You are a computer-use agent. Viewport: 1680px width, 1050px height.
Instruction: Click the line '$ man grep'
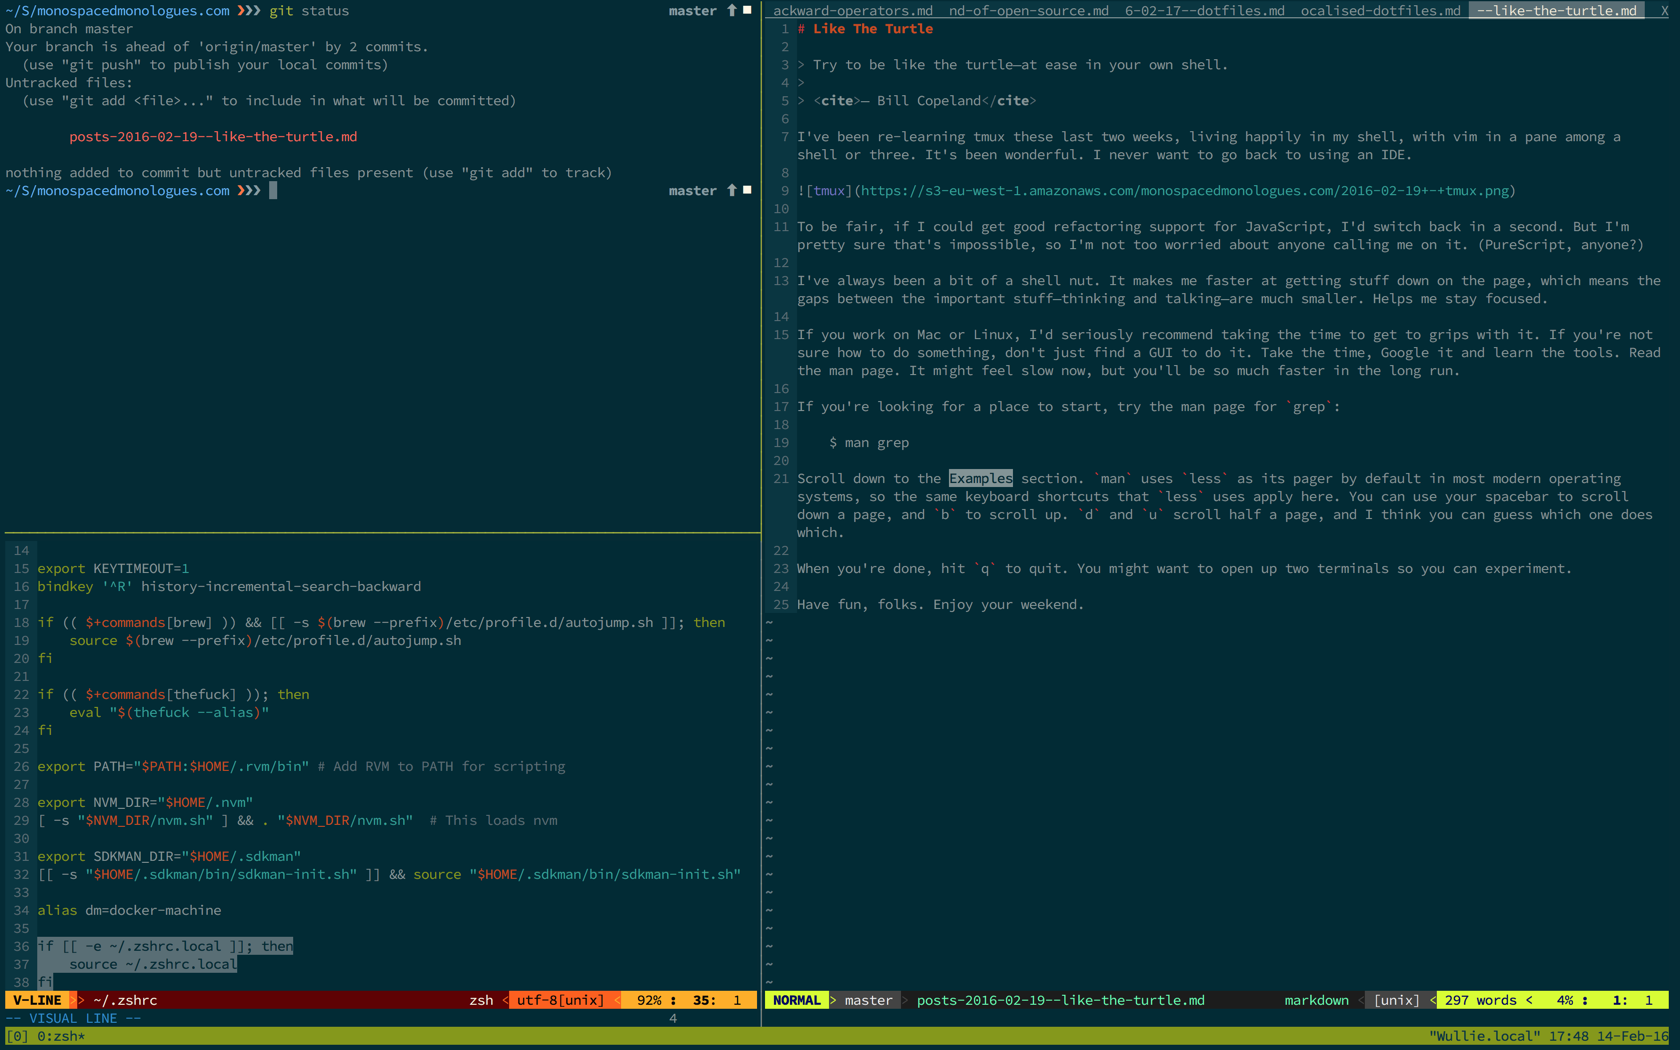pos(869,443)
